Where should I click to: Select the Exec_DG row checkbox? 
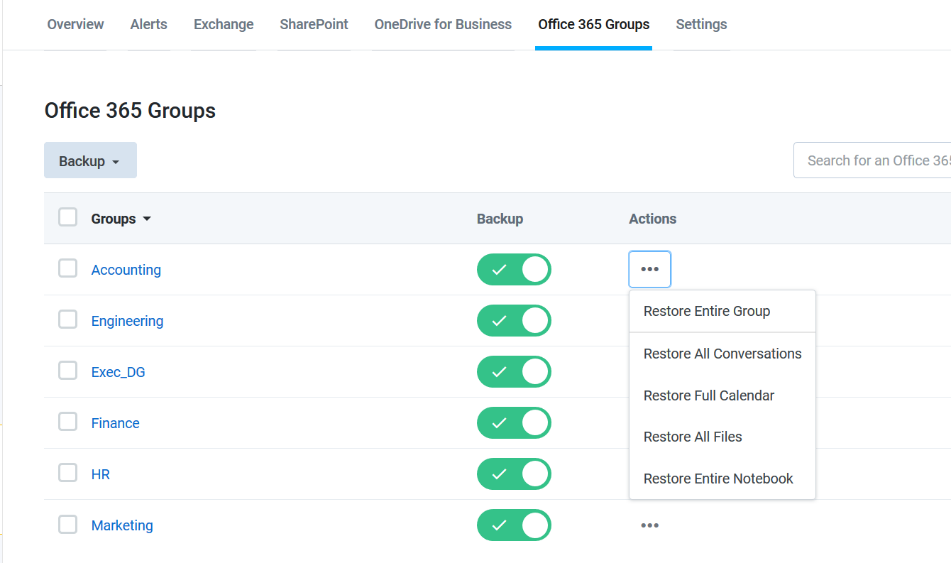pos(67,371)
